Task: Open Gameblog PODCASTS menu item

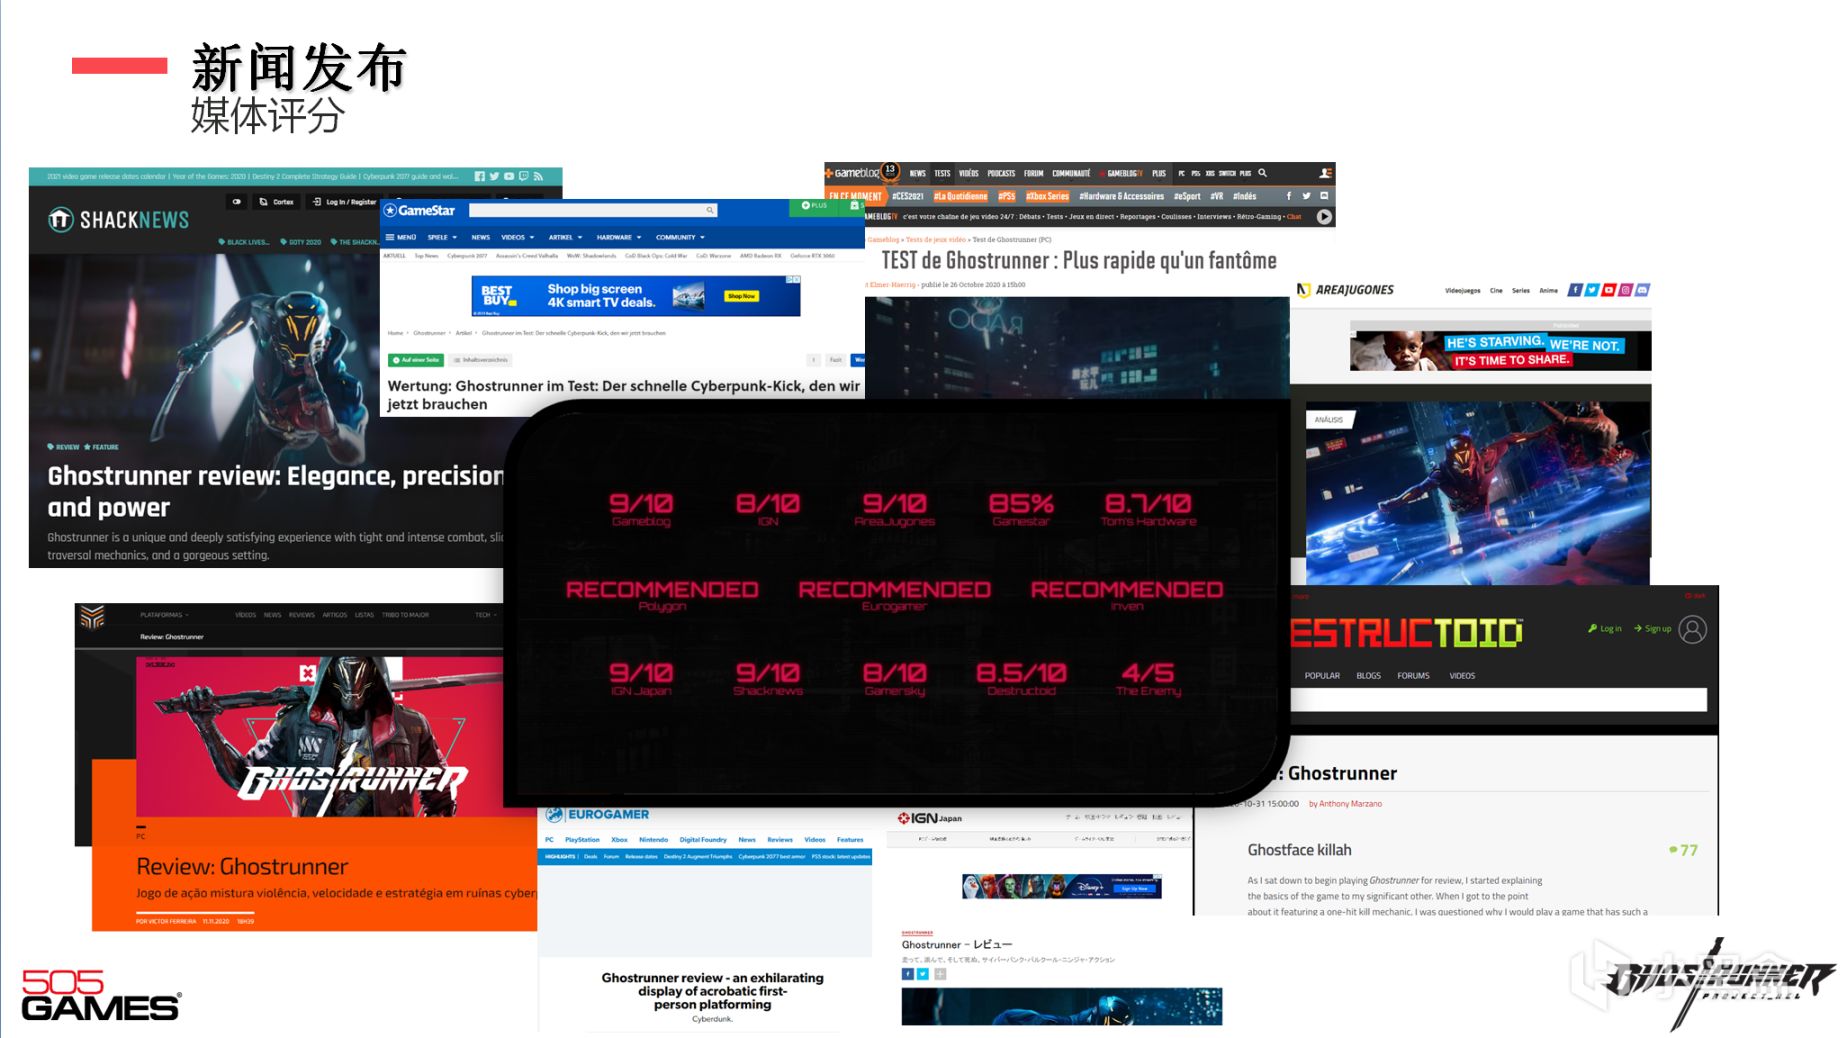Action: click(1001, 173)
